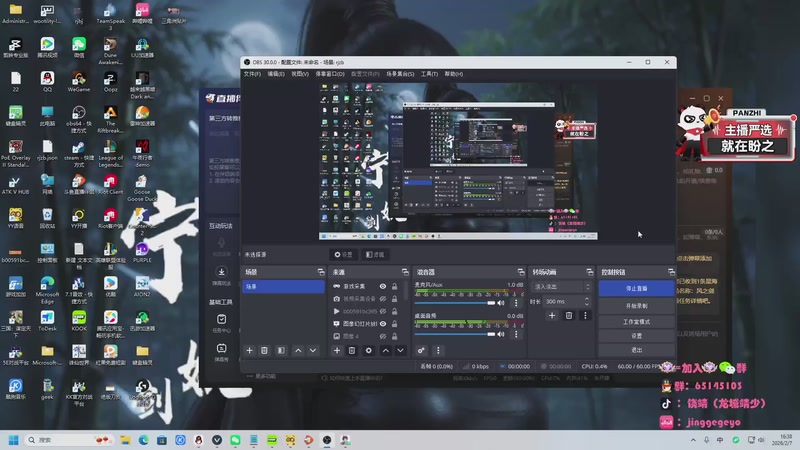Image resolution: width=800 pixels, height=450 pixels.
Task: Open the 滤镜 filters button above sources
Action: pos(375,255)
